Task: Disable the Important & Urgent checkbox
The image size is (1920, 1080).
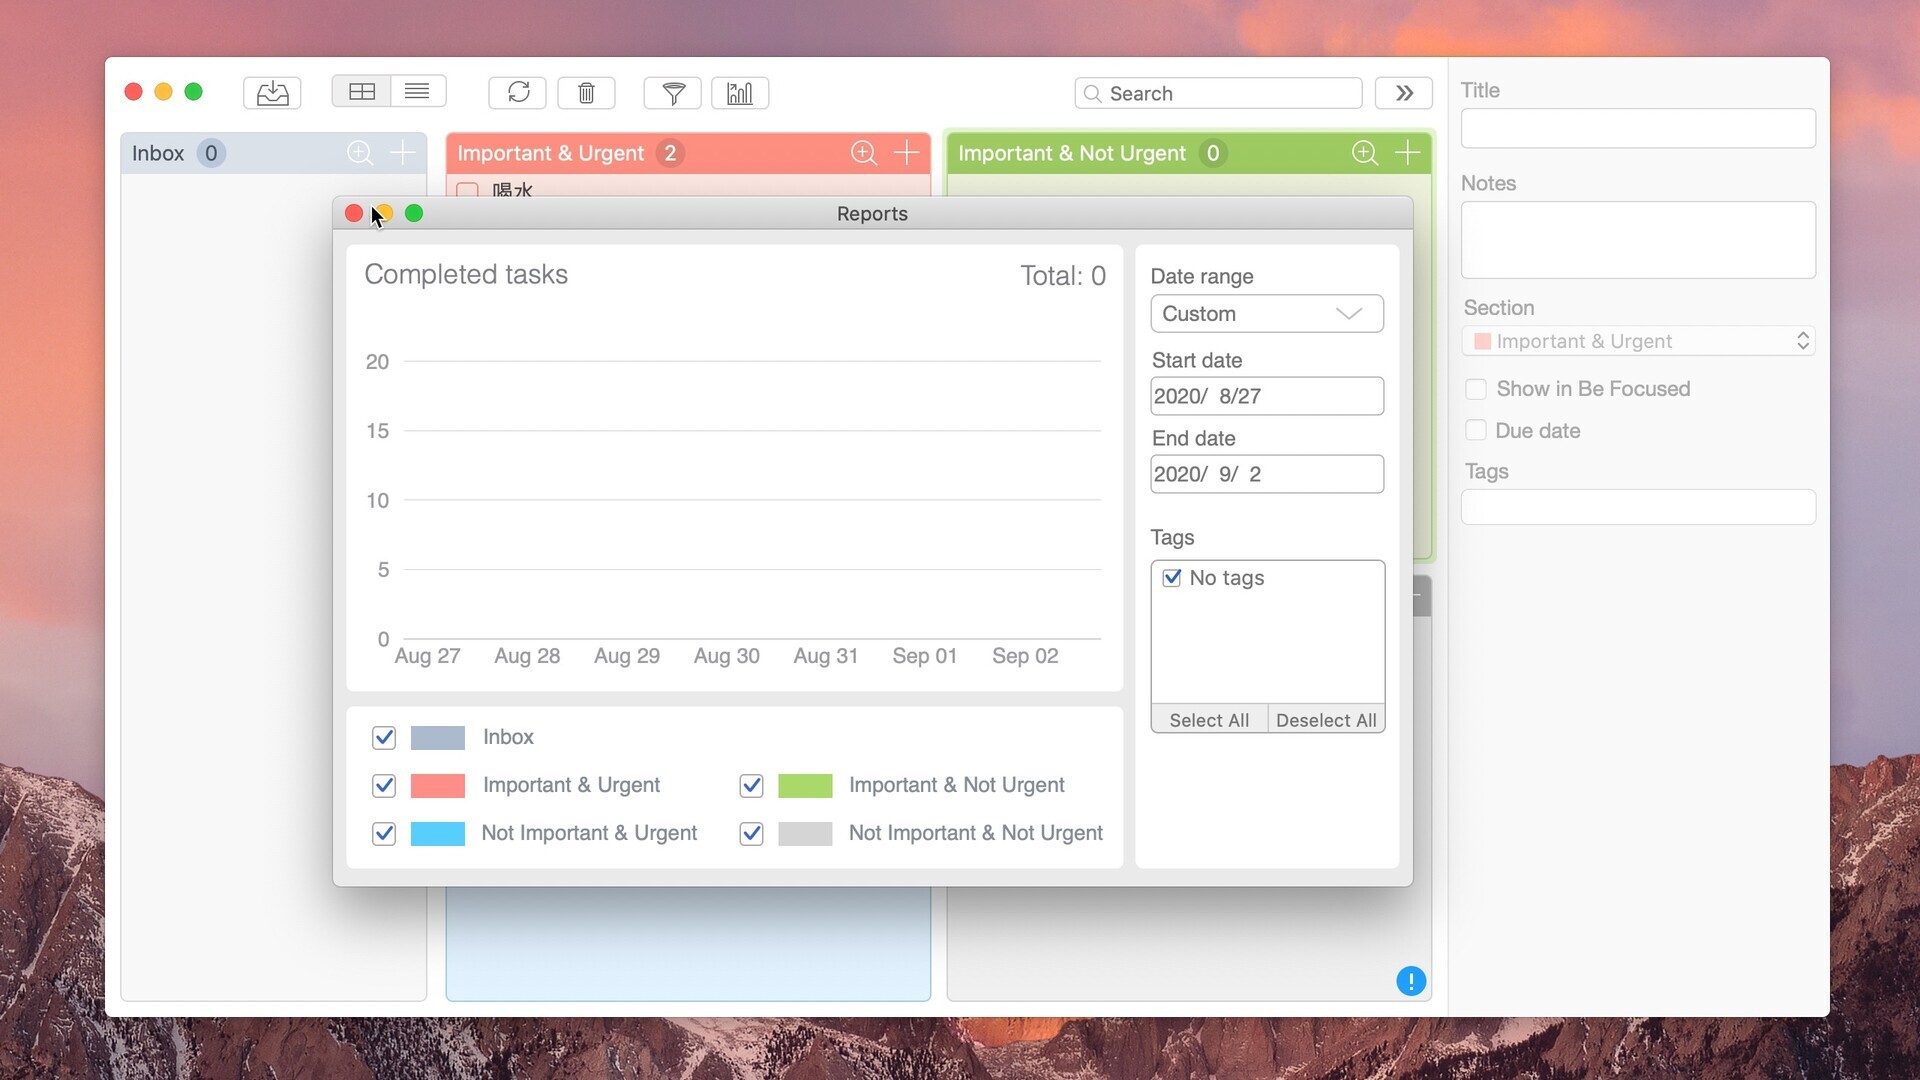Action: tap(384, 785)
